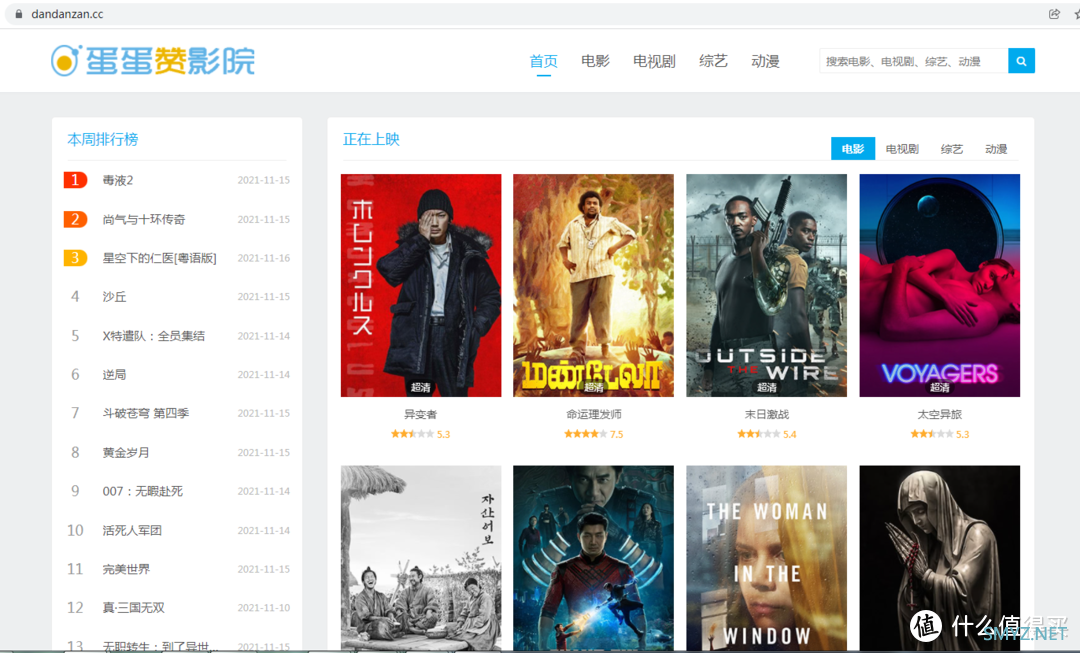The height and width of the screenshot is (653, 1080).
Task: Click the yellow rank 3 badge
Action: click(x=75, y=258)
